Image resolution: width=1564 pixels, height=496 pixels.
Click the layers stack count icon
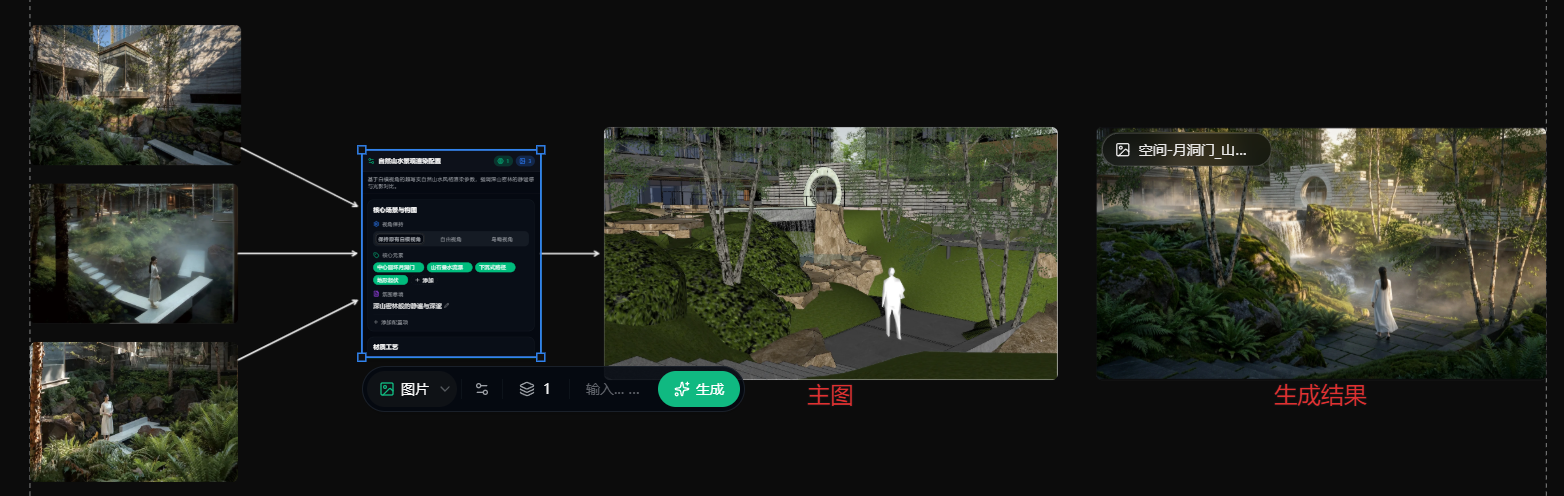tap(527, 389)
